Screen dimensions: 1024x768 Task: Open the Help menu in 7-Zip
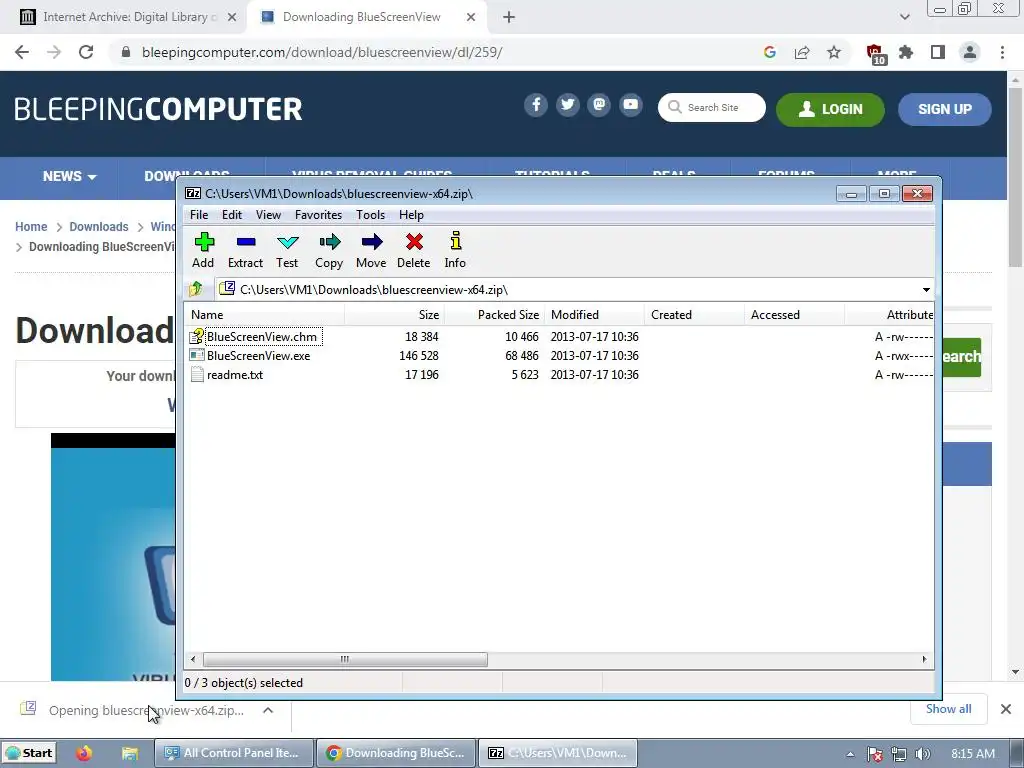411,215
